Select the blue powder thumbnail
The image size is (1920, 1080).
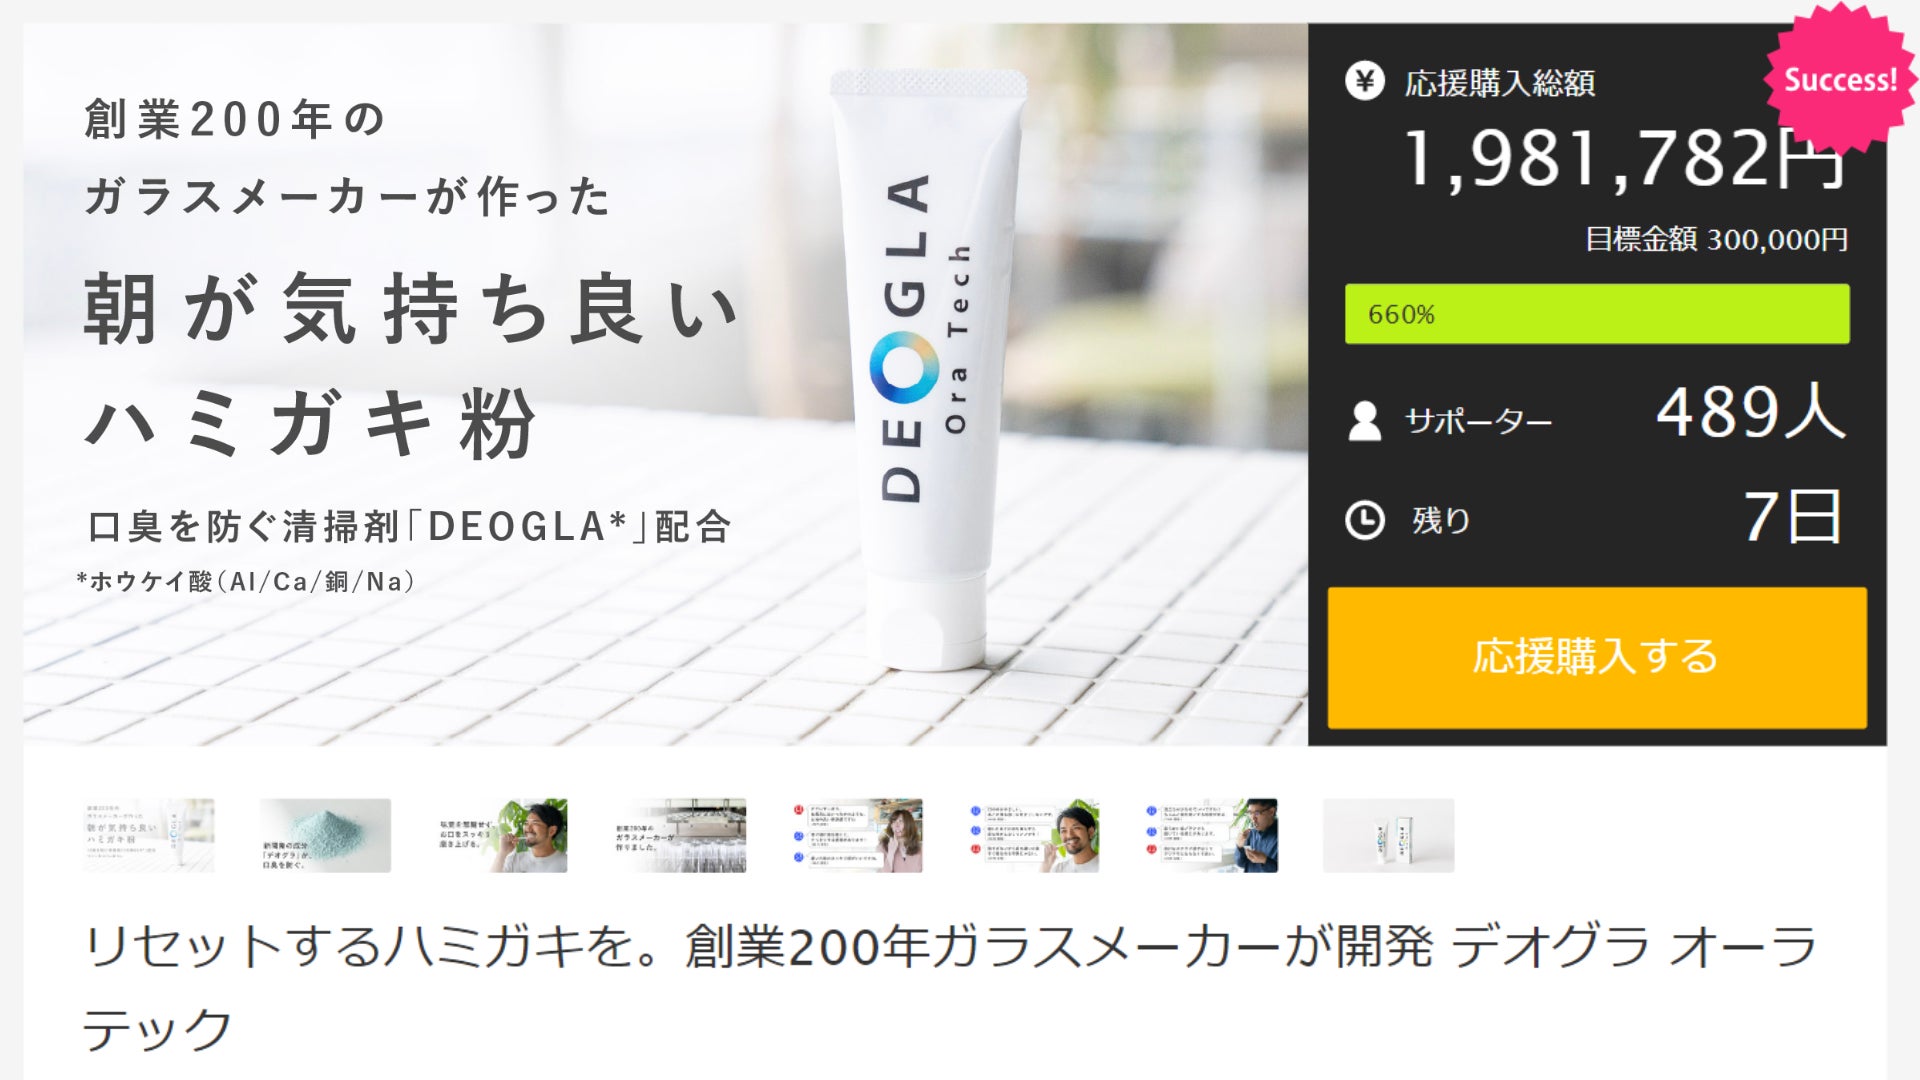325,835
